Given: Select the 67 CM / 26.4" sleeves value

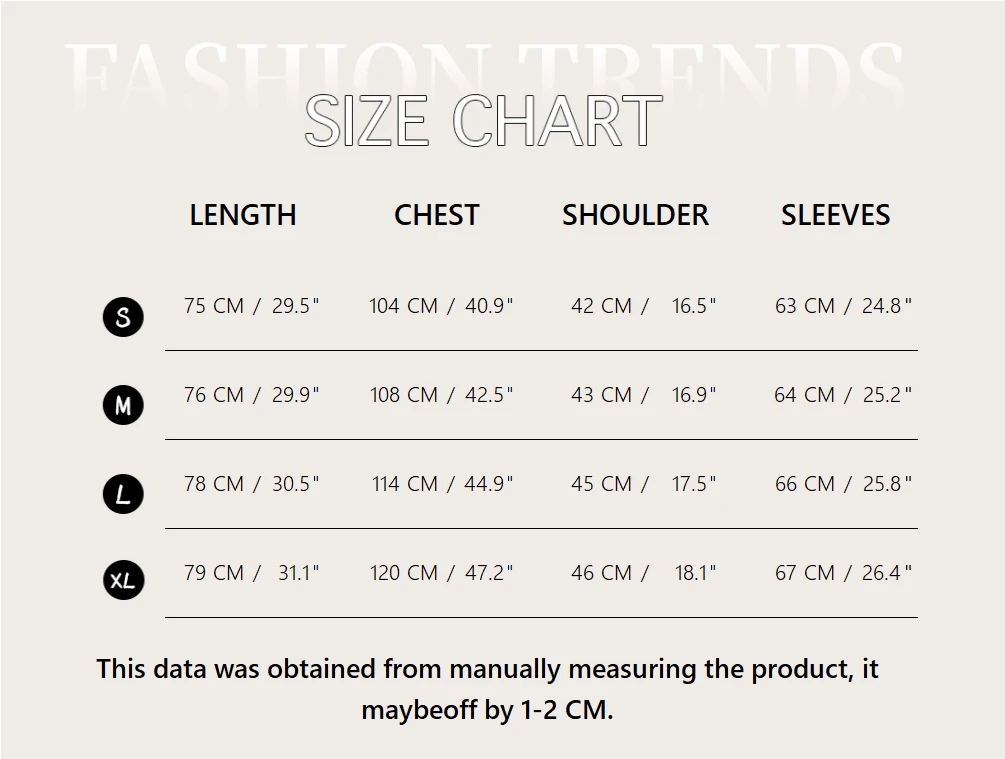Looking at the screenshot, I should 843,573.
